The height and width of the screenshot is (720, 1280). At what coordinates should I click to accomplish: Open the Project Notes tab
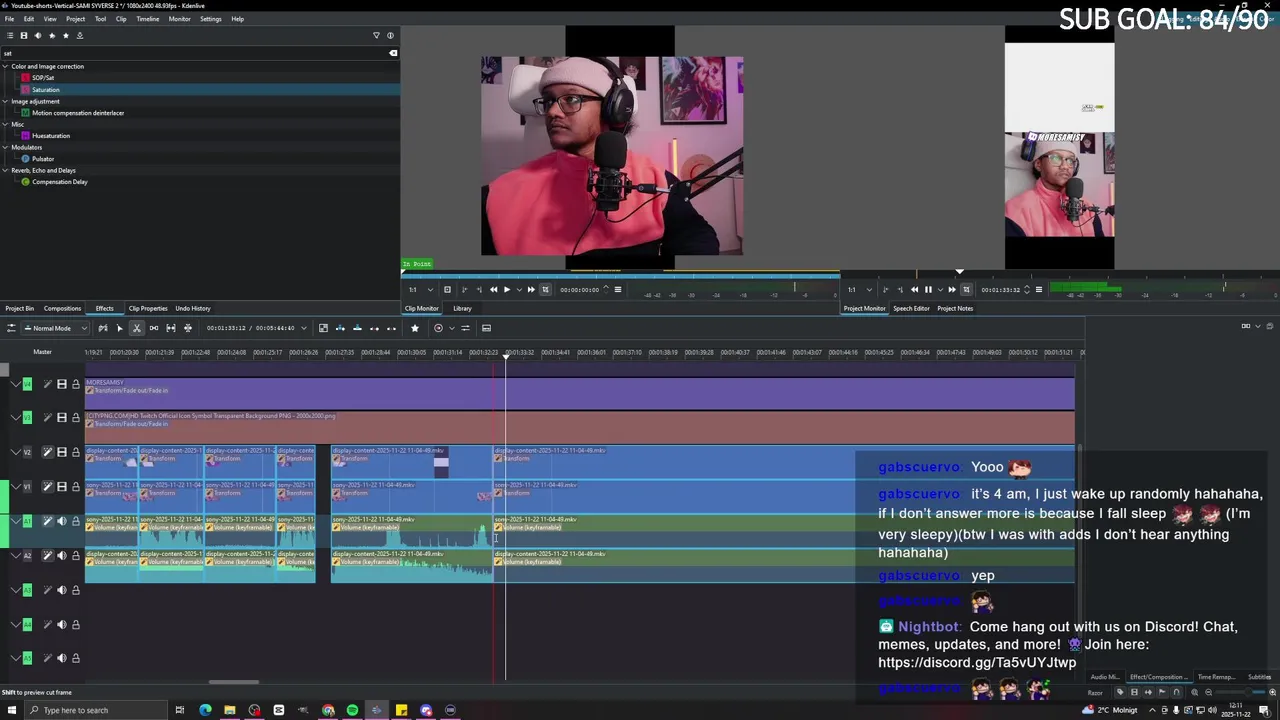pos(955,308)
